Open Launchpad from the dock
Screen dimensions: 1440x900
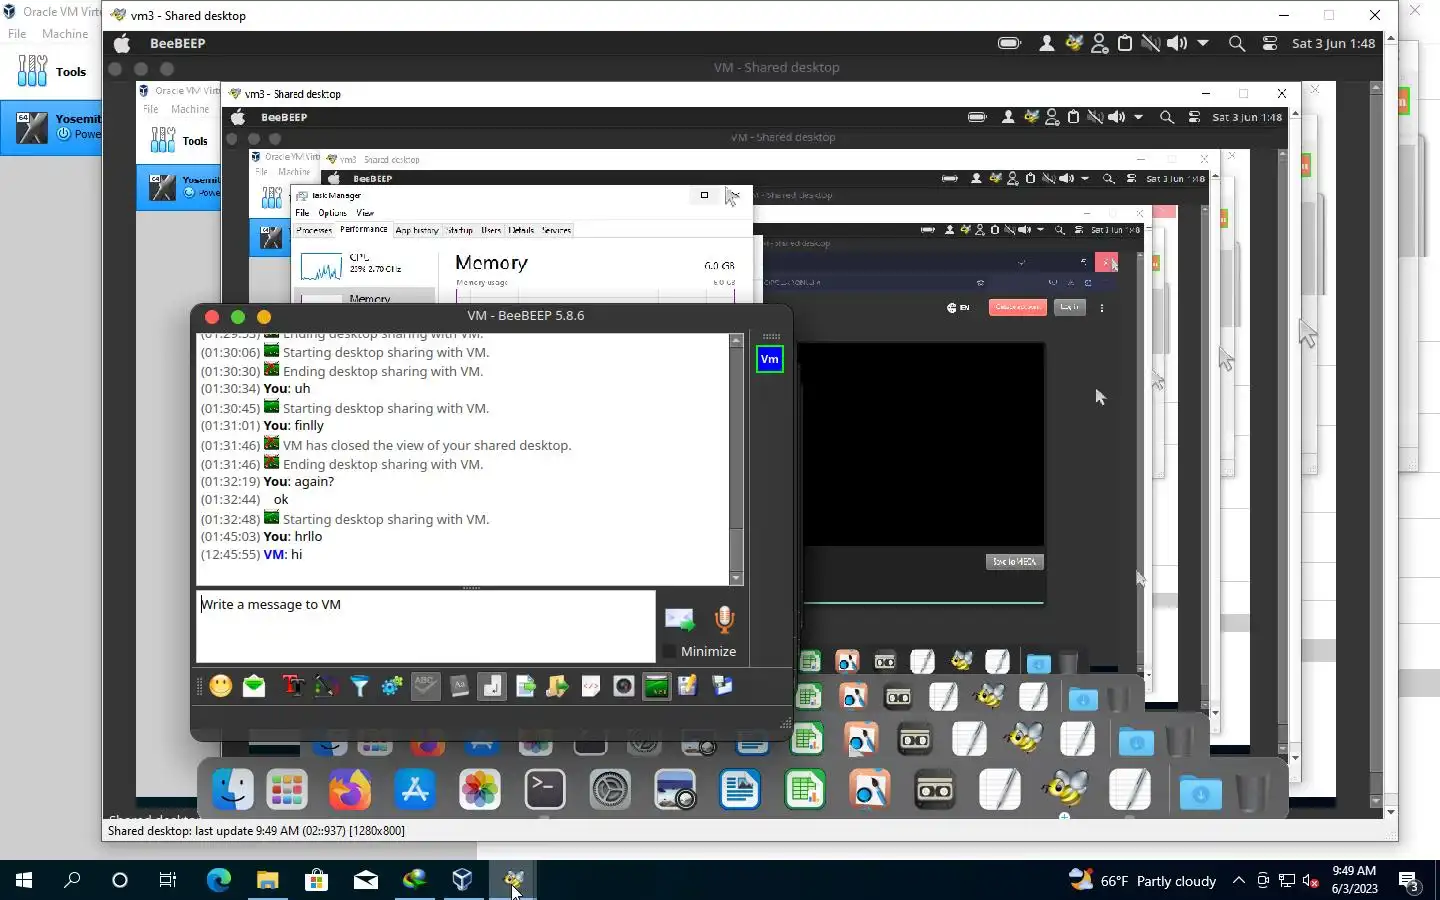287,790
